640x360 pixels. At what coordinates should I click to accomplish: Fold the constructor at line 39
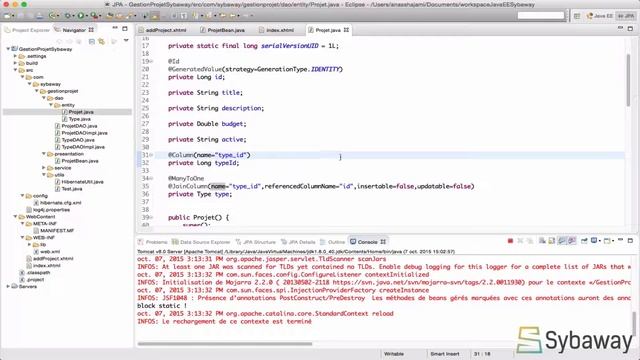click(x=151, y=218)
